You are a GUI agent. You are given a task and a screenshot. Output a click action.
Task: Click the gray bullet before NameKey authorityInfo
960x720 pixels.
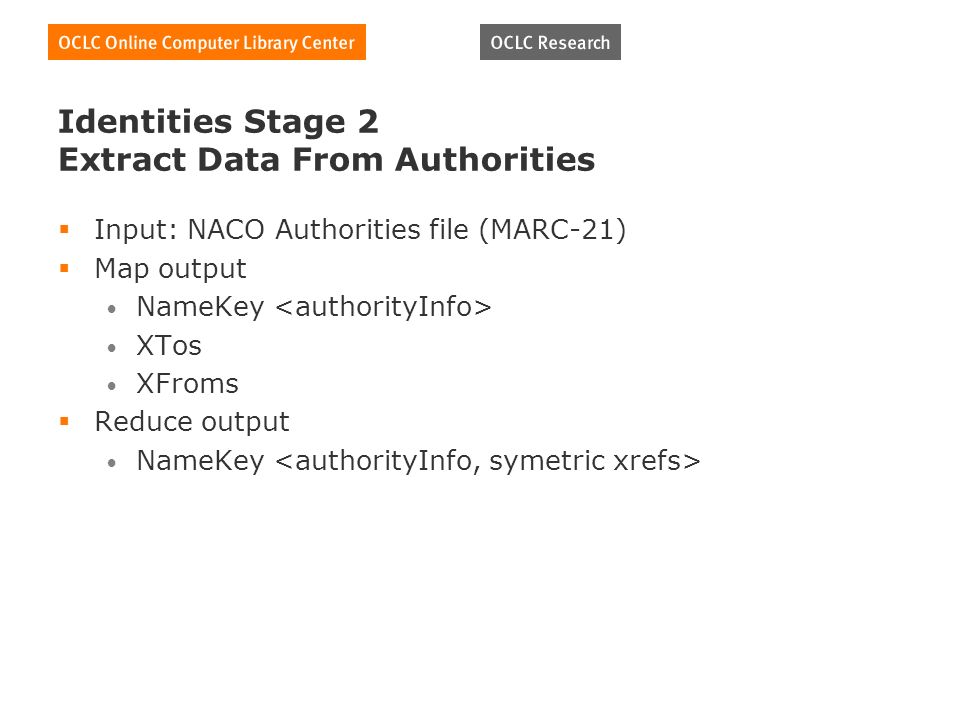(111, 310)
